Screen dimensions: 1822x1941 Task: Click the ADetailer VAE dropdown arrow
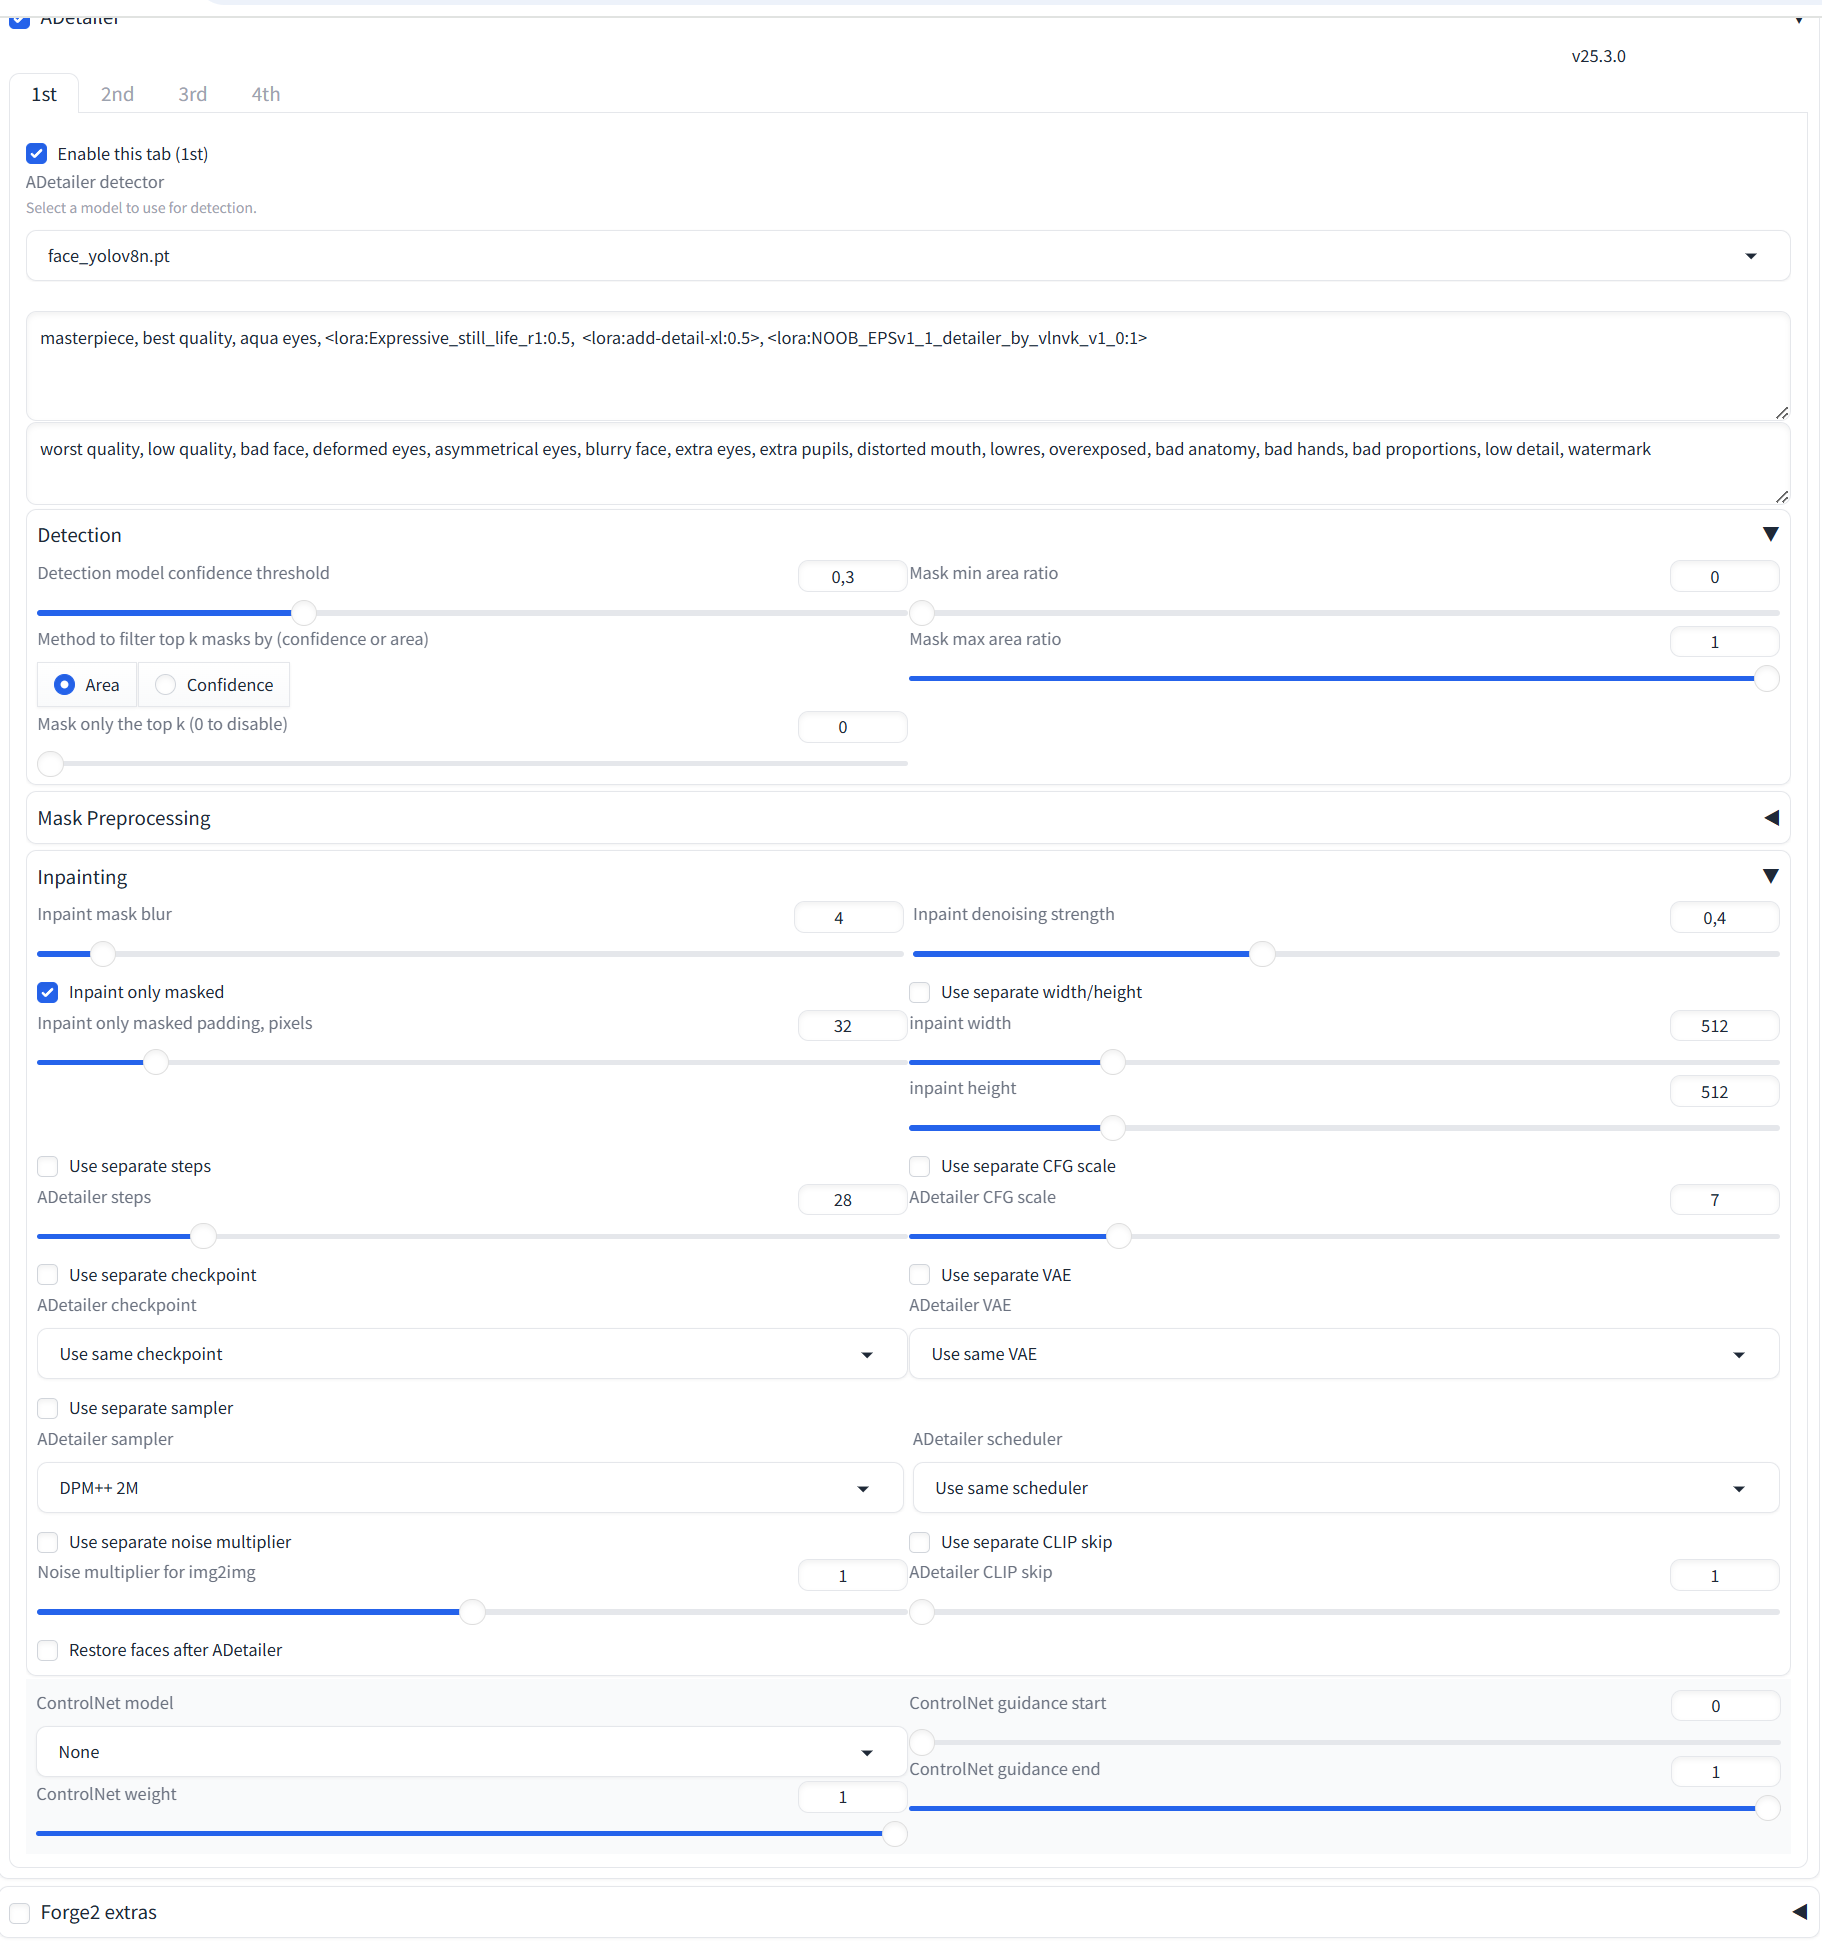tap(1738, 1354)
